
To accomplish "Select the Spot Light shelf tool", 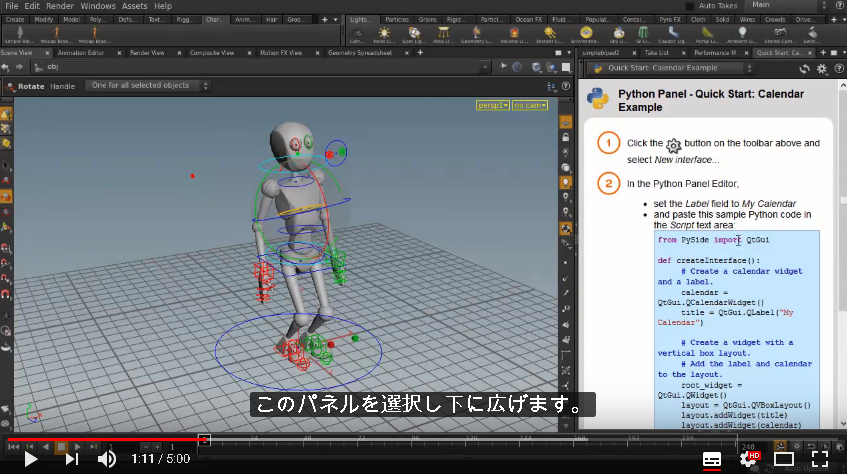I will coord(414,35).
